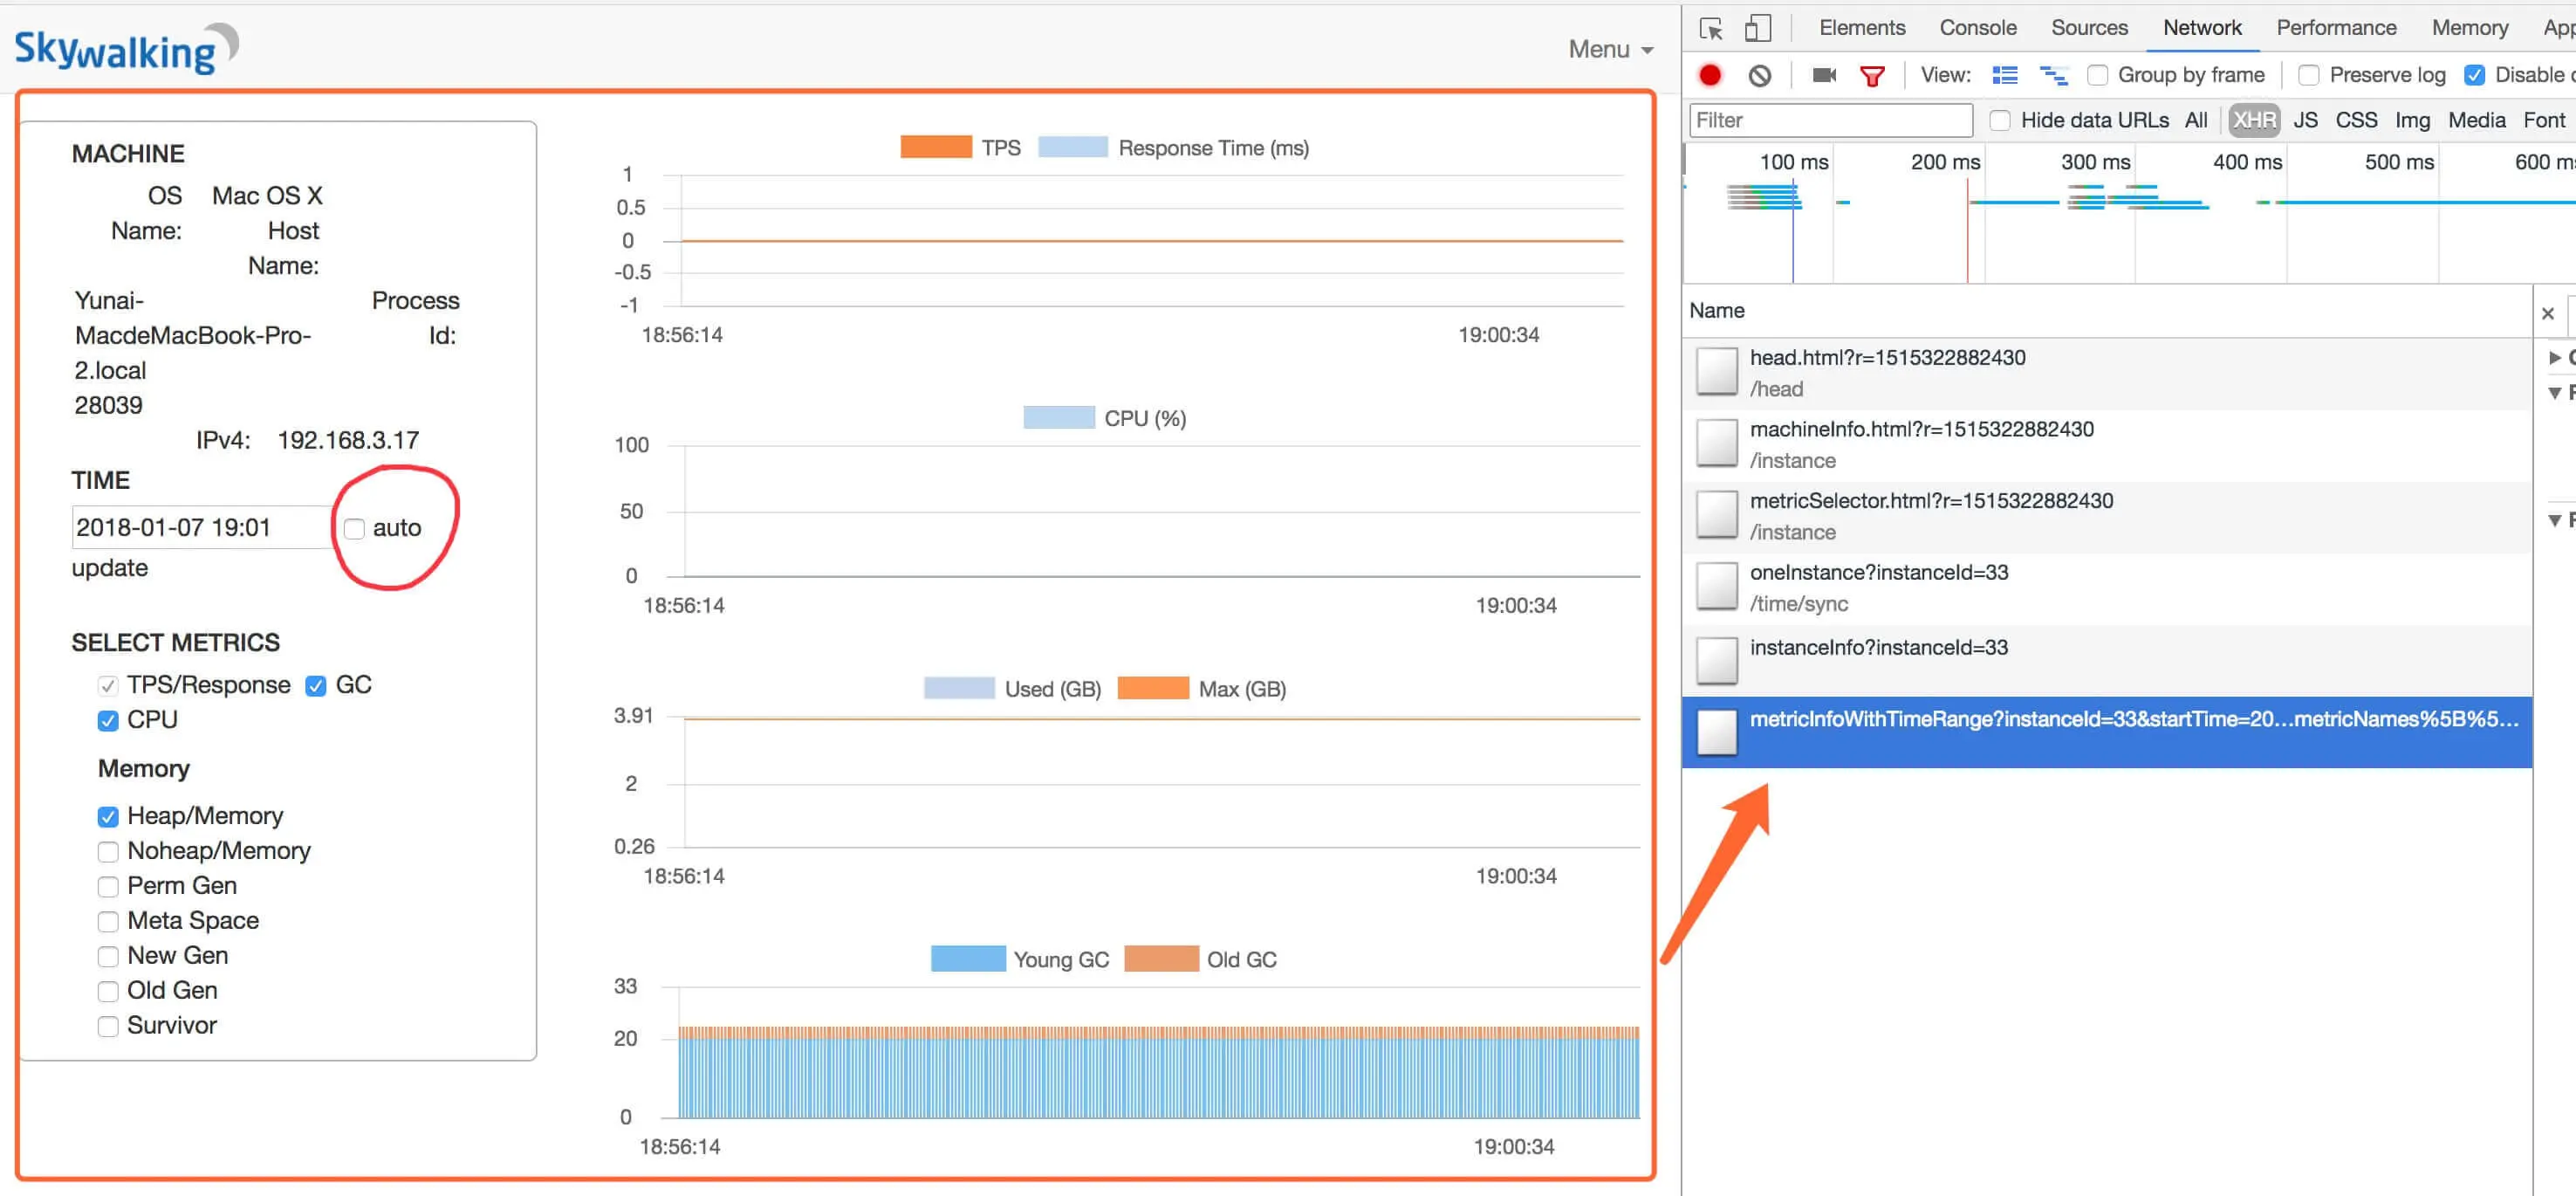Expand the collapsed section triangle in details pane
This screenshot has height=1196, width=2576.
[x=2555, y=357]
